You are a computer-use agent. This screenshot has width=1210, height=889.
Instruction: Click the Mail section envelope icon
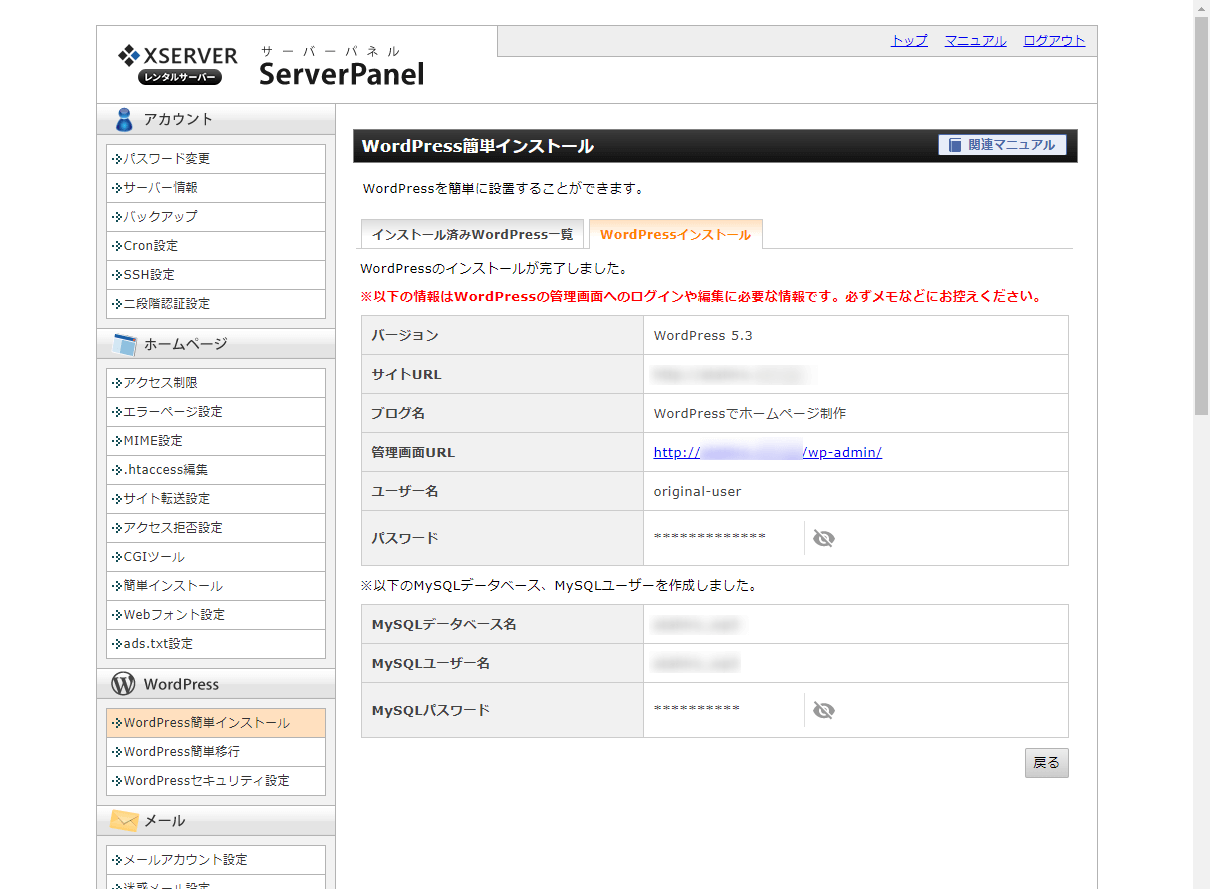click(x=124, y=821)
